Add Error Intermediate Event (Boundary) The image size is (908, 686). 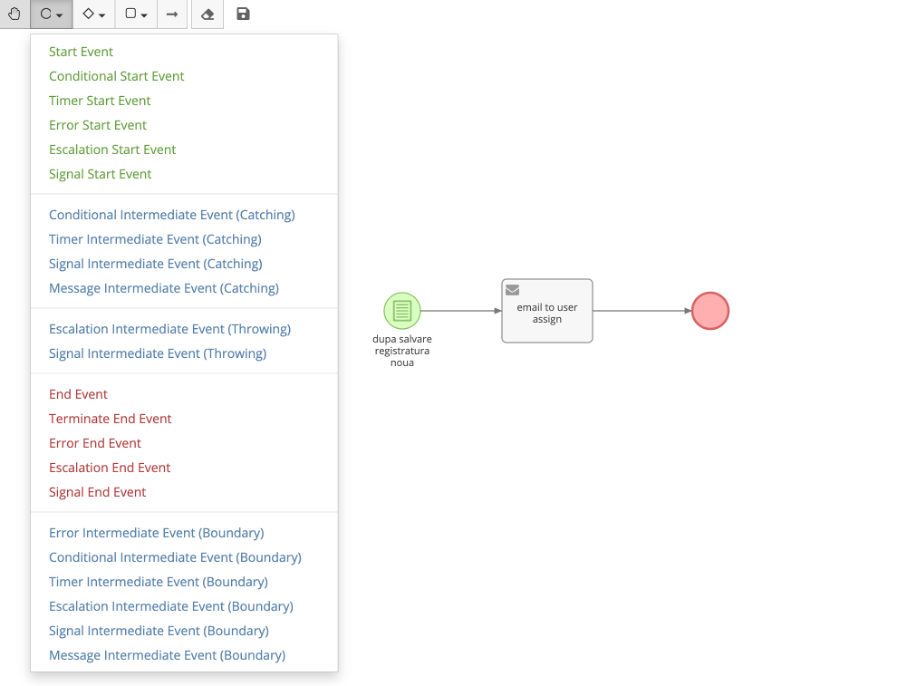(156, 533)
